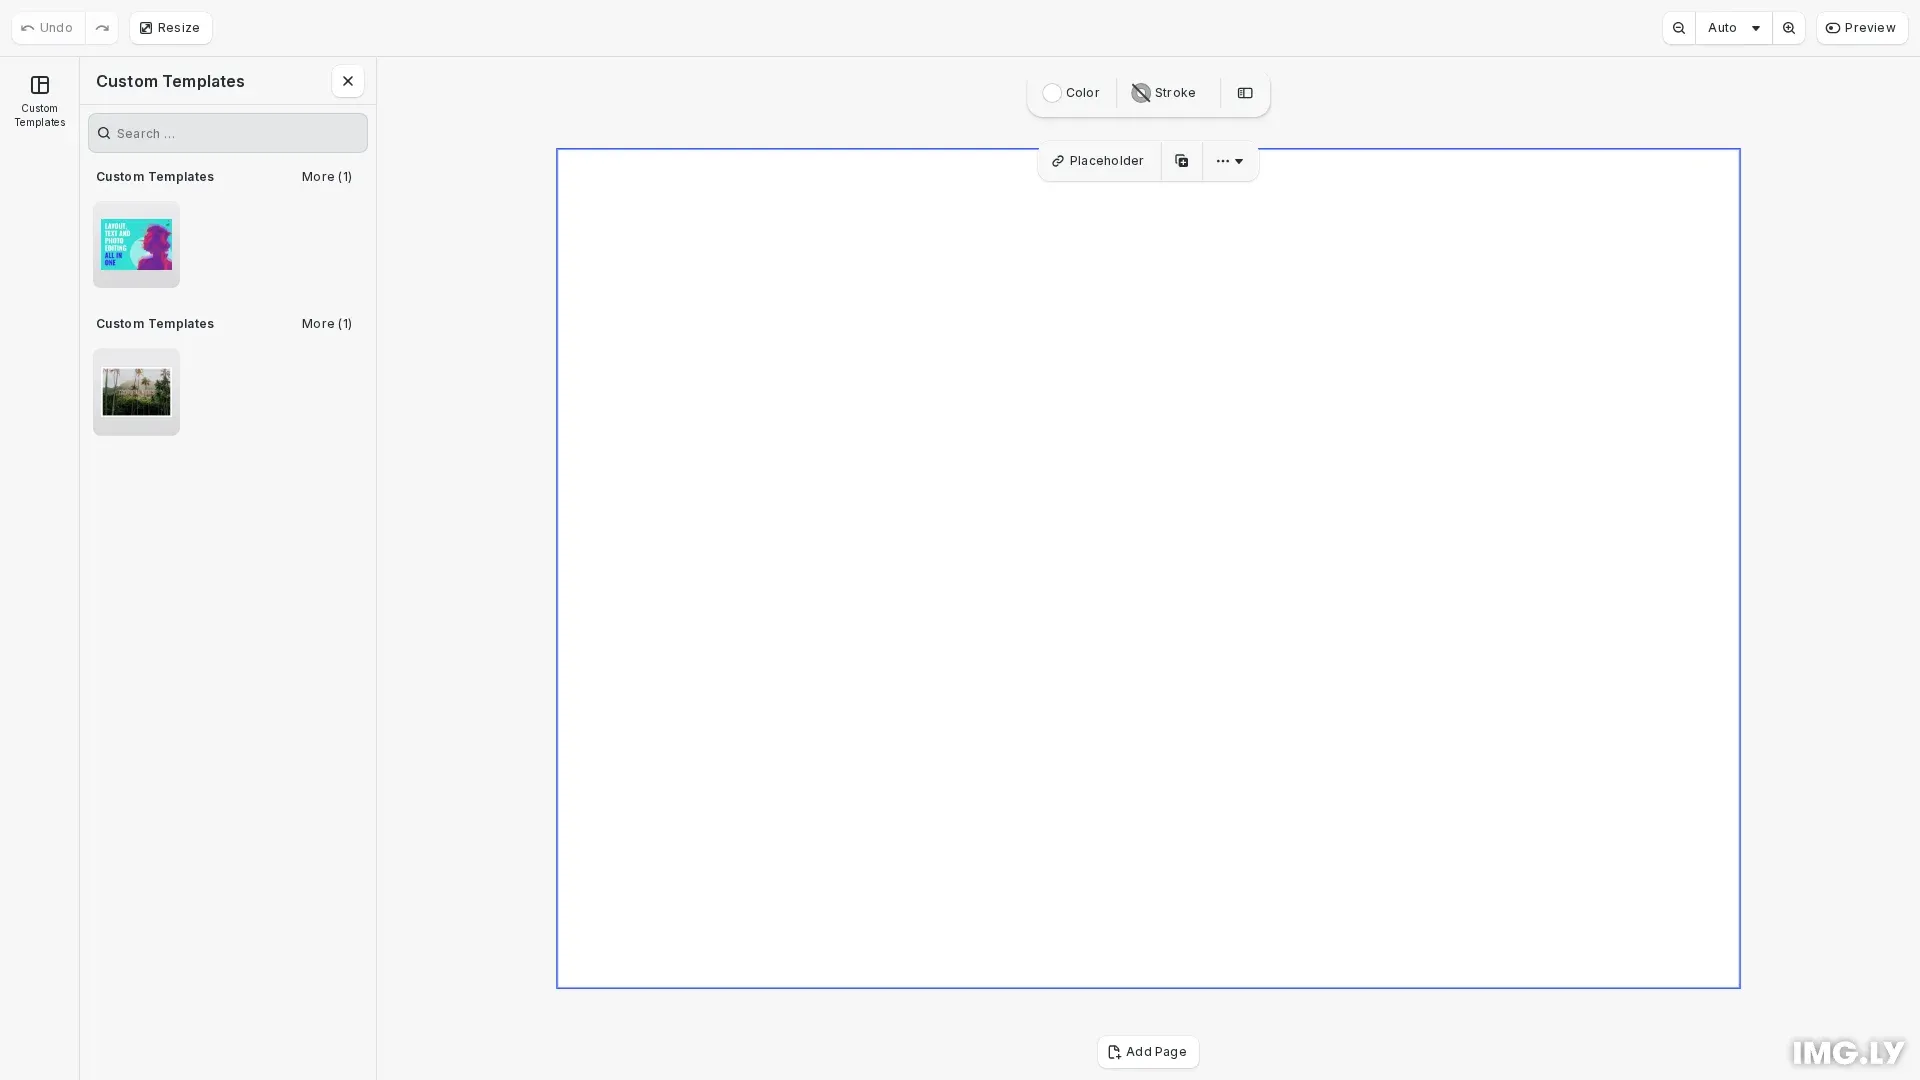Zoom out with the magnifier minus icon
This screenshot has height=1080, width=1920.
(x=1679, y=28)
